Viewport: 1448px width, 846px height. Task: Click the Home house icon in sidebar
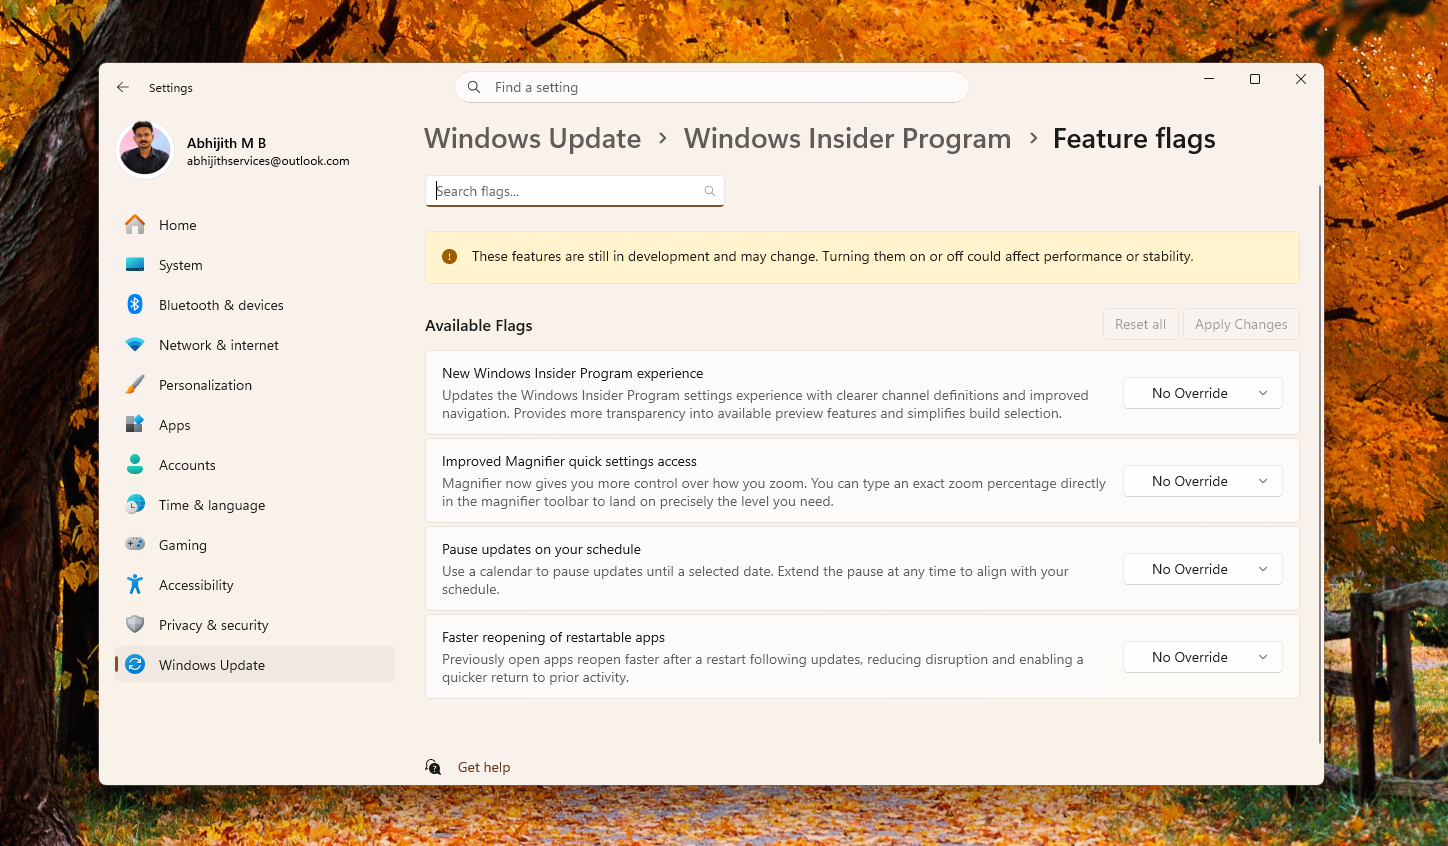click(x=135, y=224)
